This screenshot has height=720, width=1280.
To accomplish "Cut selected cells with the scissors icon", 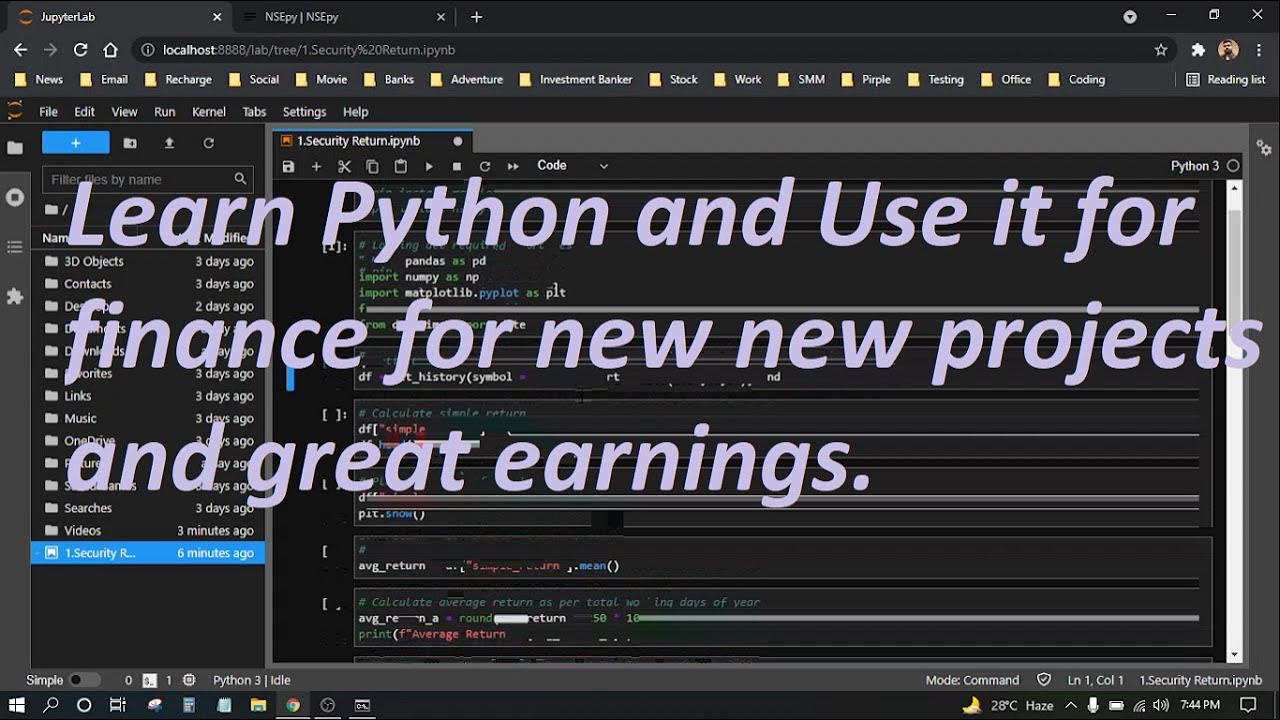I will (x=345, y=167).
